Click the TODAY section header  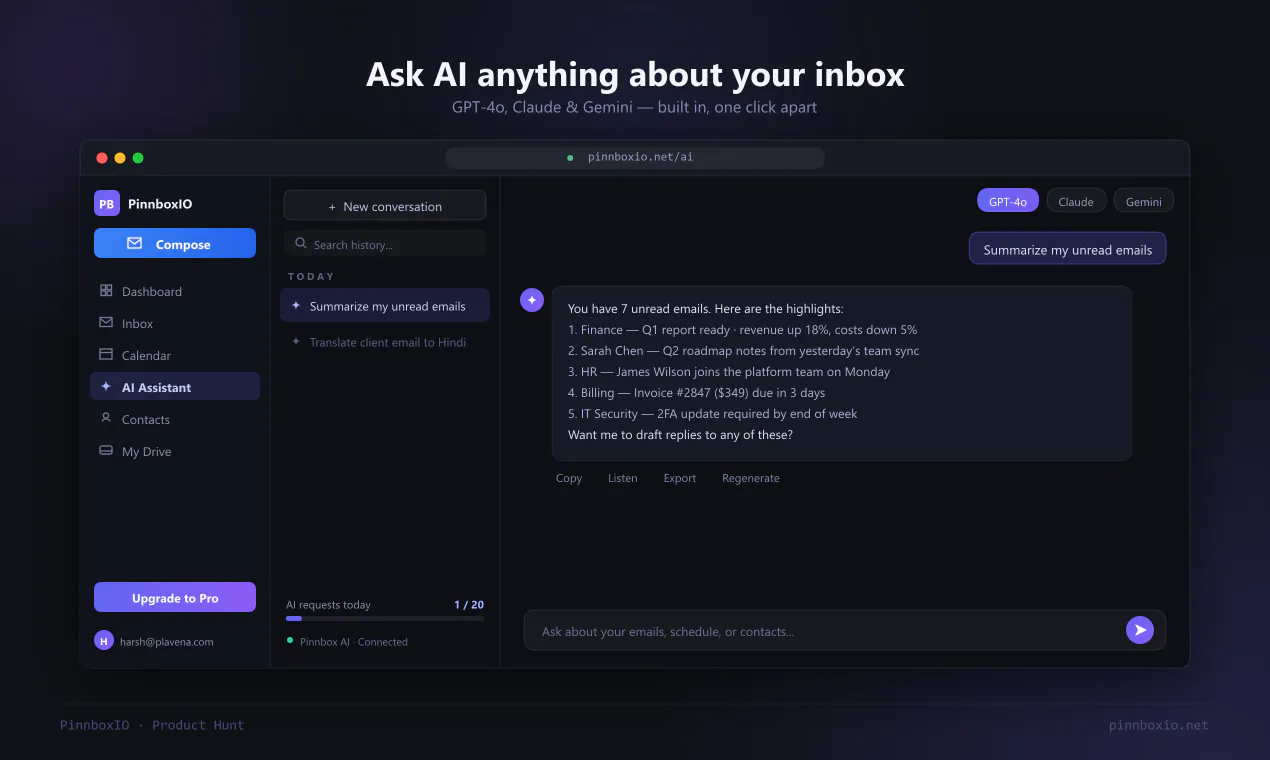311,276
